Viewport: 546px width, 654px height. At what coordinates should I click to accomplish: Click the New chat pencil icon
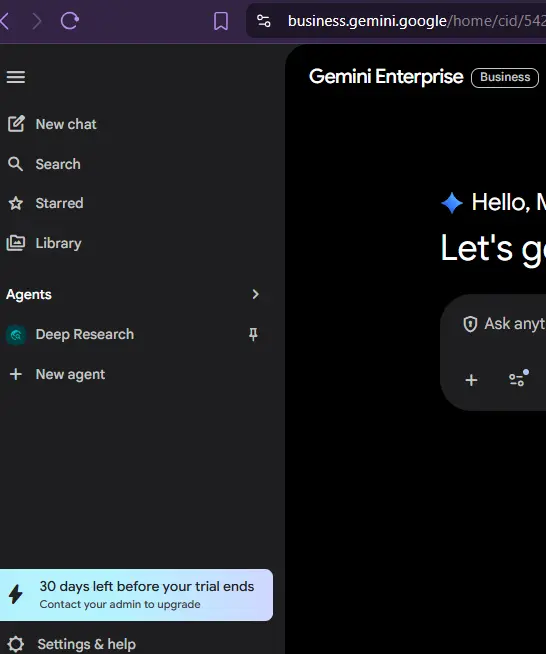click(x=16, y=124)
